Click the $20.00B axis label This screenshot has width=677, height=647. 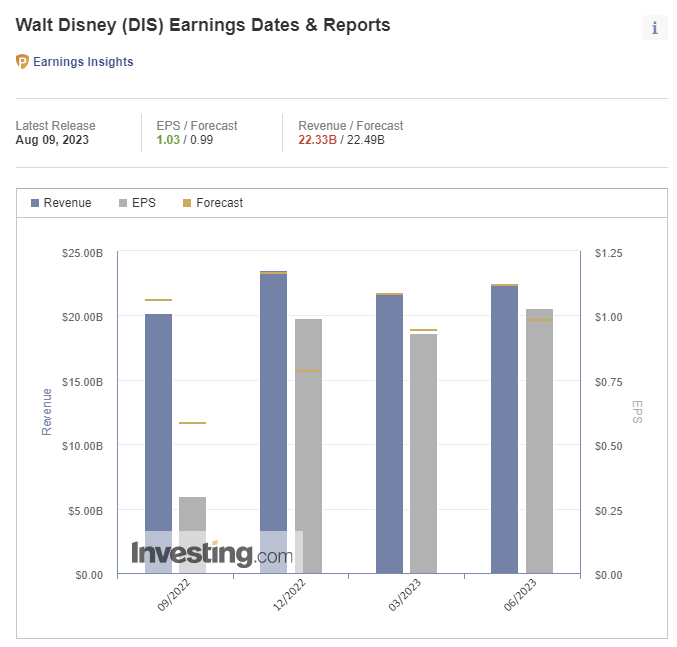(82, 317)
